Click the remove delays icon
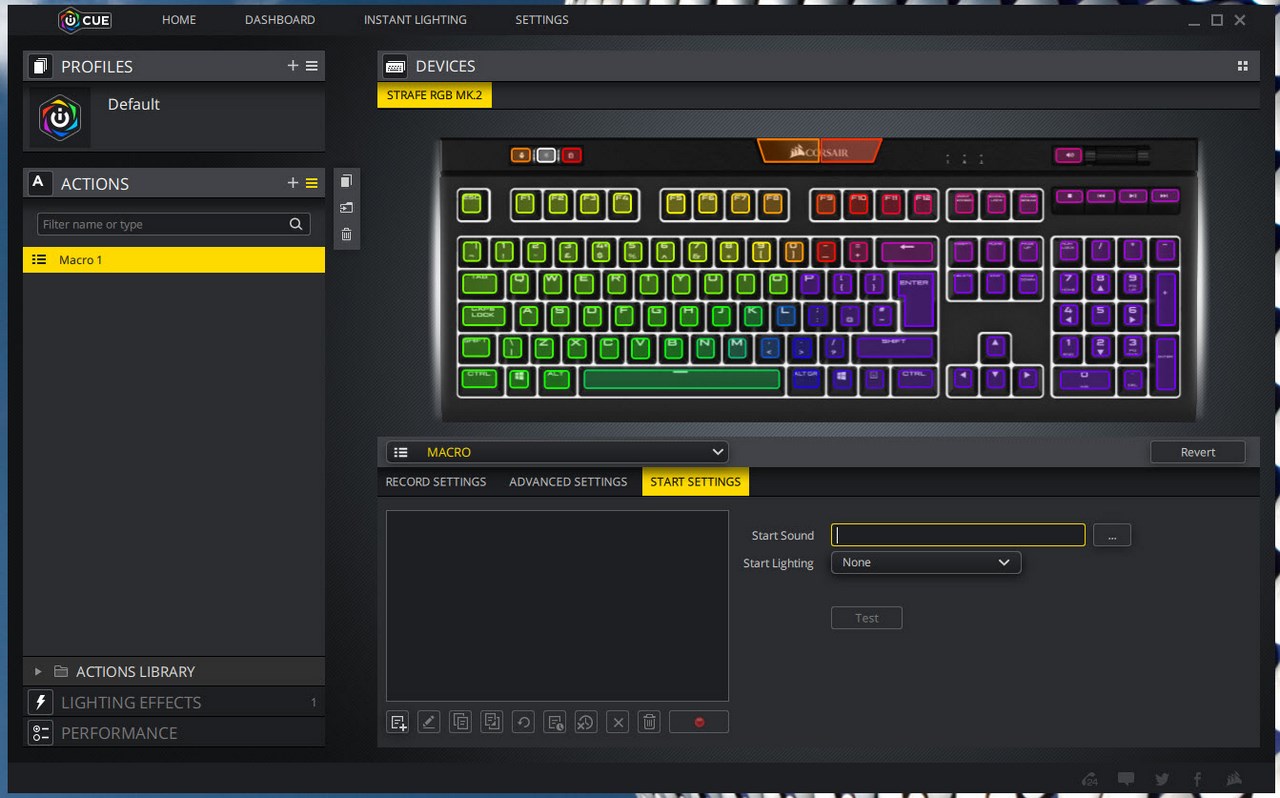The width and height of the screenshot is (1280, 798). [x=586, y=722]
